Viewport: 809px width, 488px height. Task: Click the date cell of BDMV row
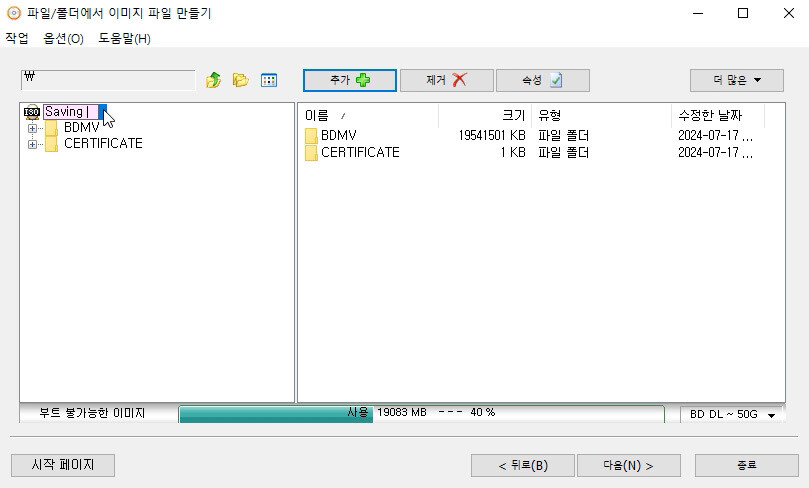716,136
